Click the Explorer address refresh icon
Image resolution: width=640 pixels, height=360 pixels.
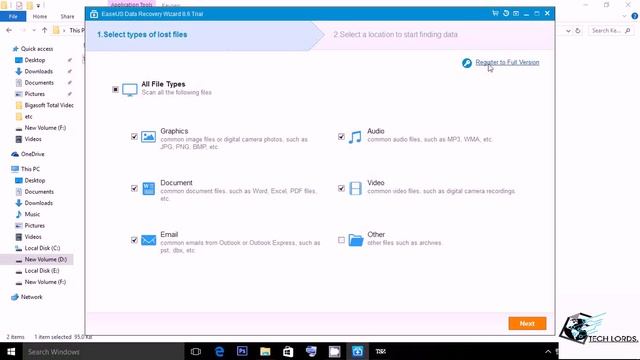click(x=578, y=31)
